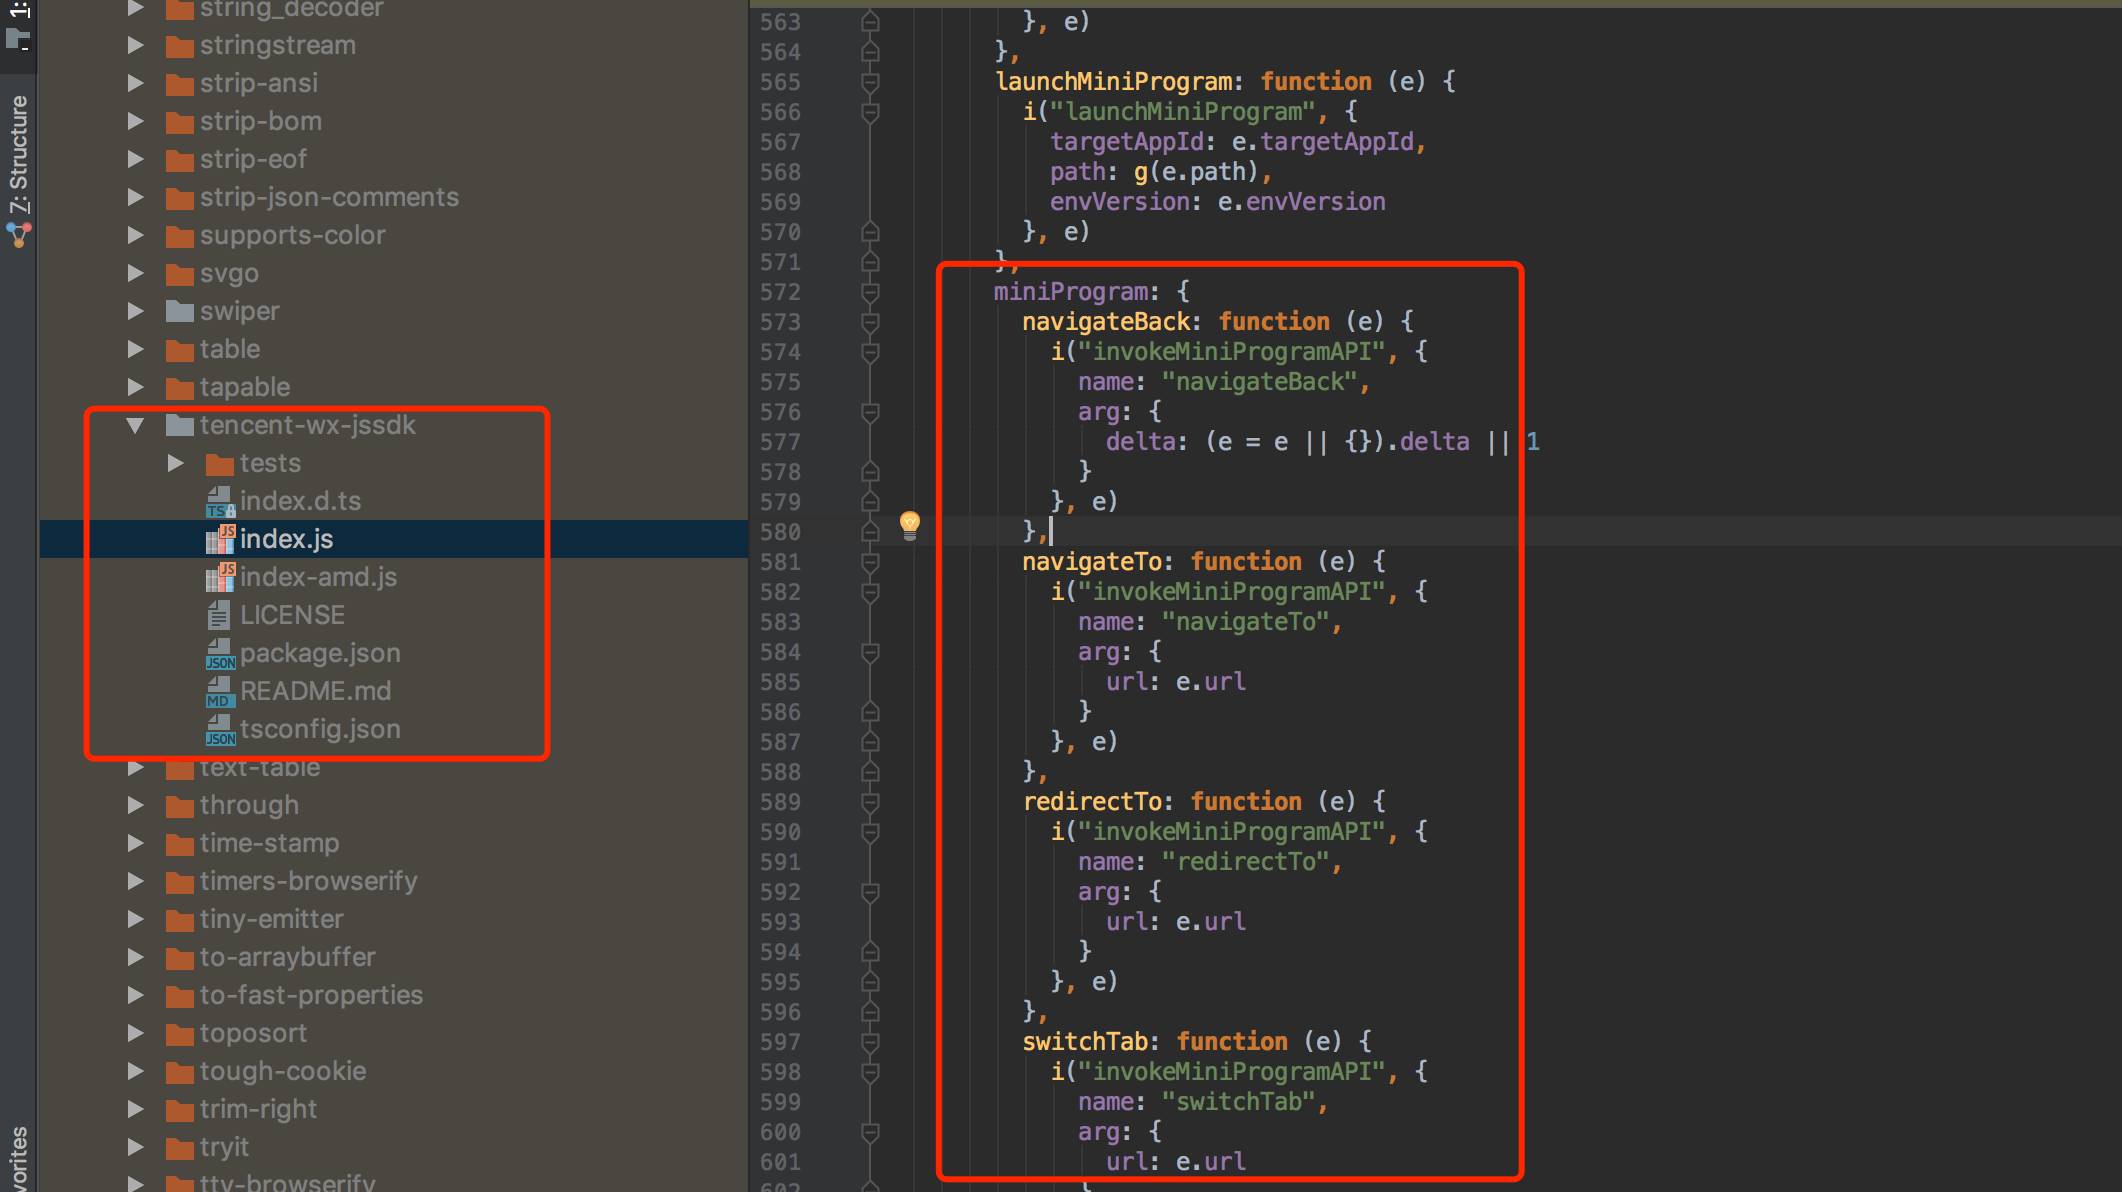Image resolution: width=2122 pixels, height=1192 pixels.
Task: Select the index-amd.js file icon
Action: point(220,577)
